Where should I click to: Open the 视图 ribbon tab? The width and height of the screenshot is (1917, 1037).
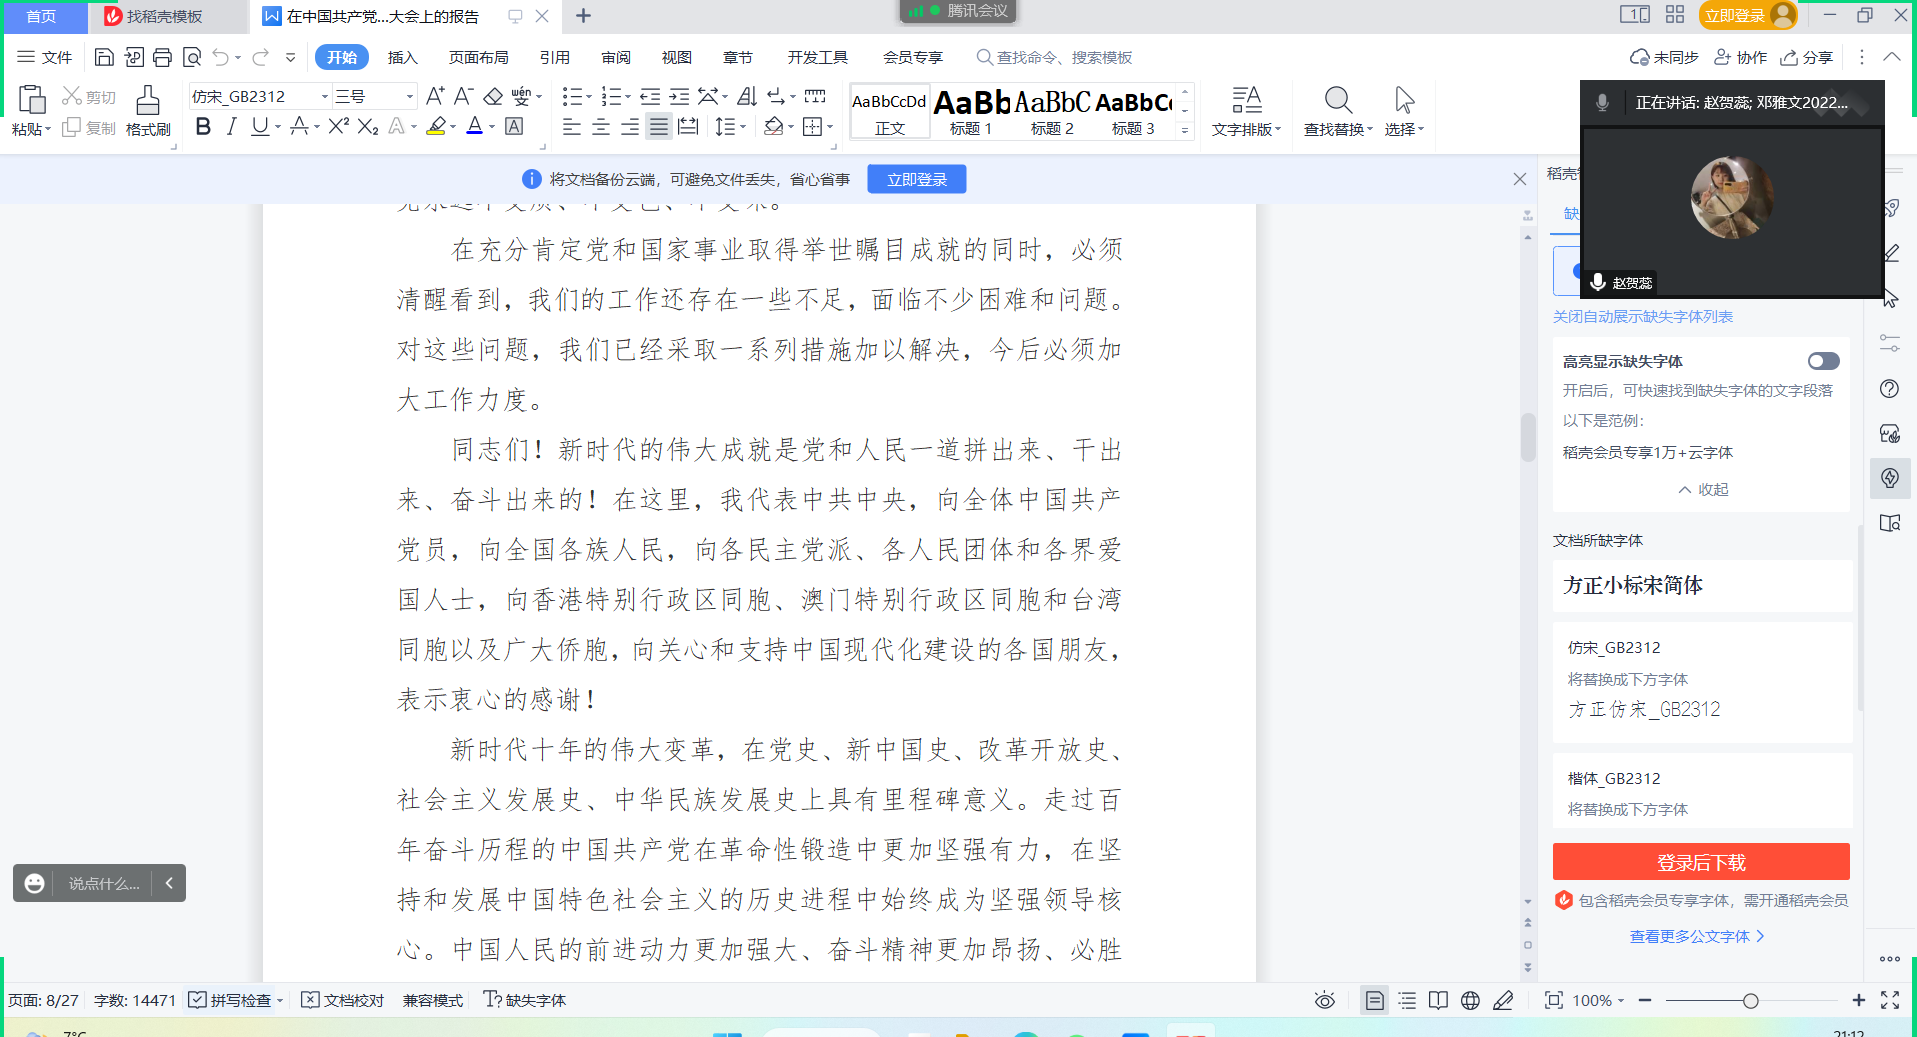(x=676, y=57)
